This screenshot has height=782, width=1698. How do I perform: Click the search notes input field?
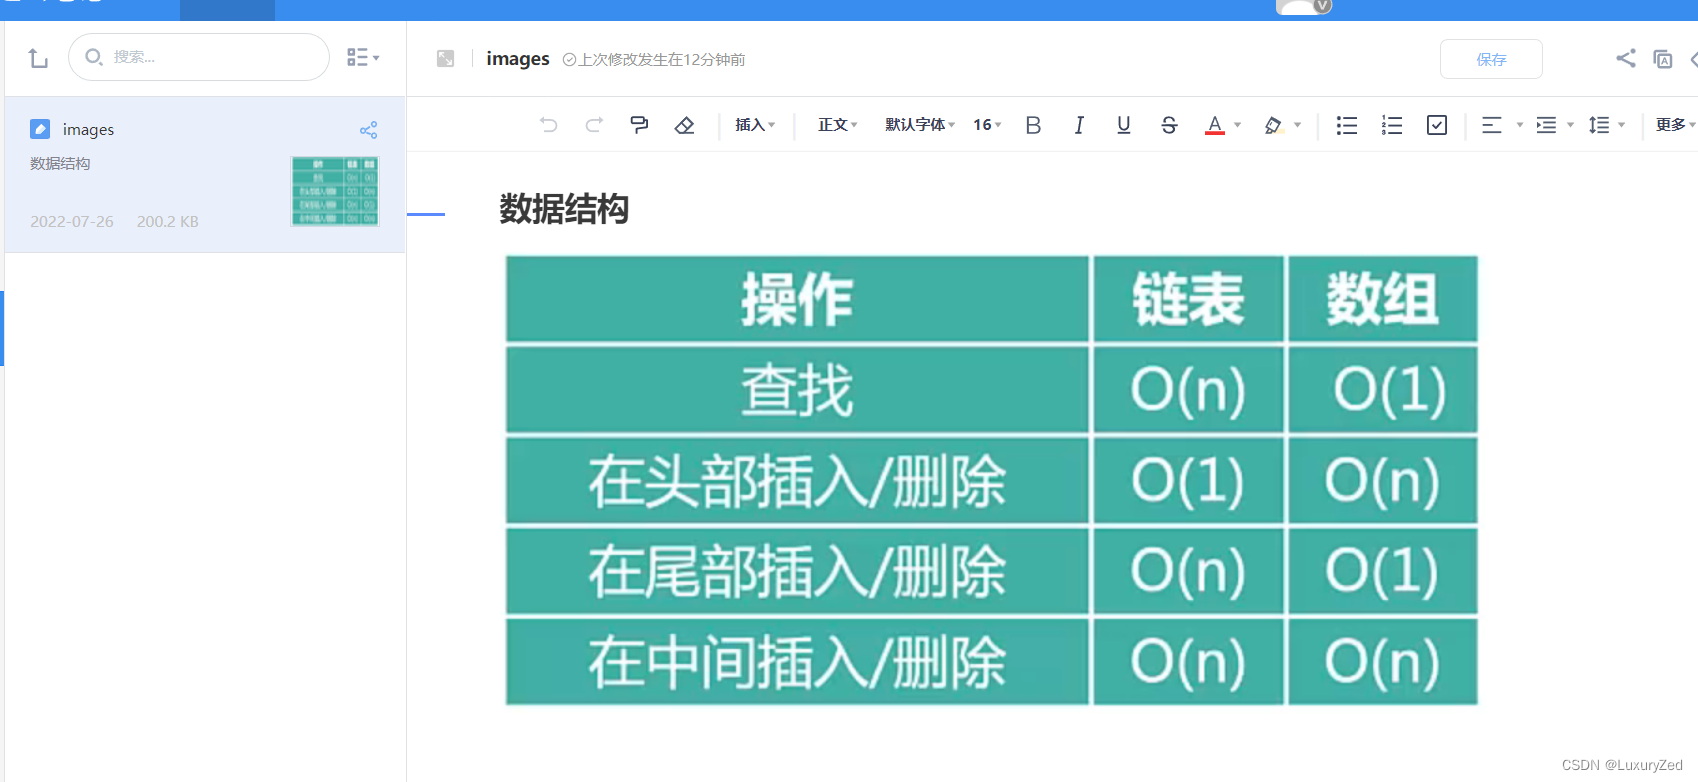coord(199,57)
